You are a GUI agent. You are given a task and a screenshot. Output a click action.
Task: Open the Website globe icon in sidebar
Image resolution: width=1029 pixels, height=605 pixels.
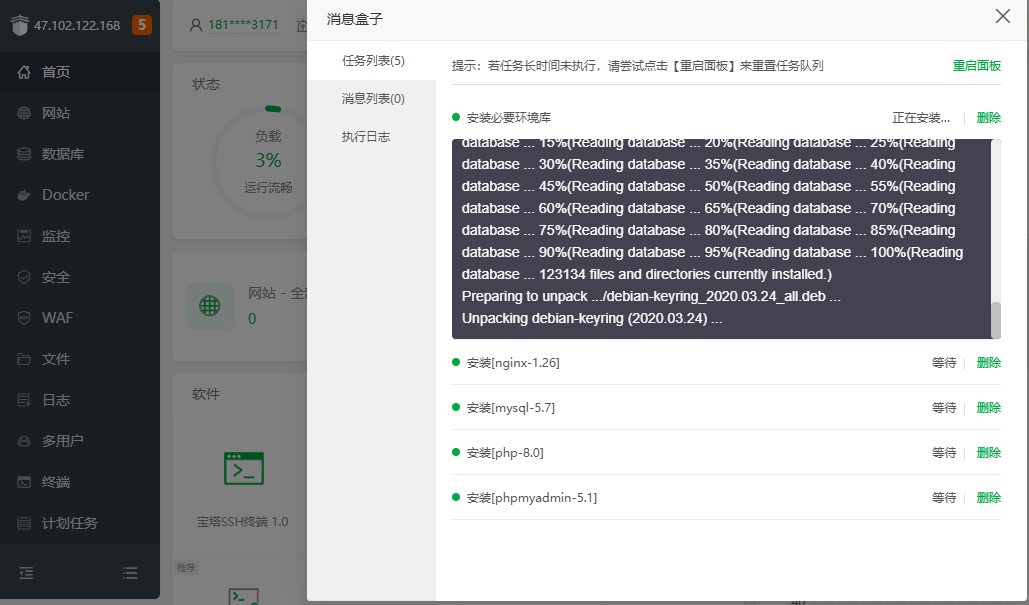point(24,113)
